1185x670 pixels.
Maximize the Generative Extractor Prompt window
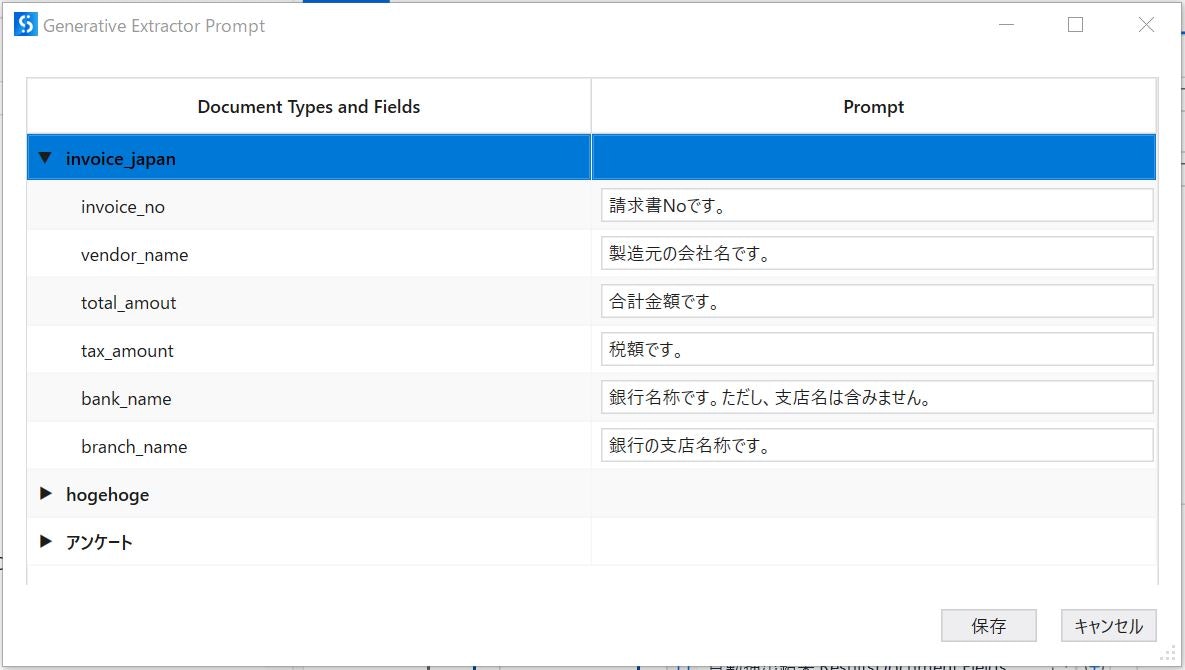click(x=1075, y=24)
